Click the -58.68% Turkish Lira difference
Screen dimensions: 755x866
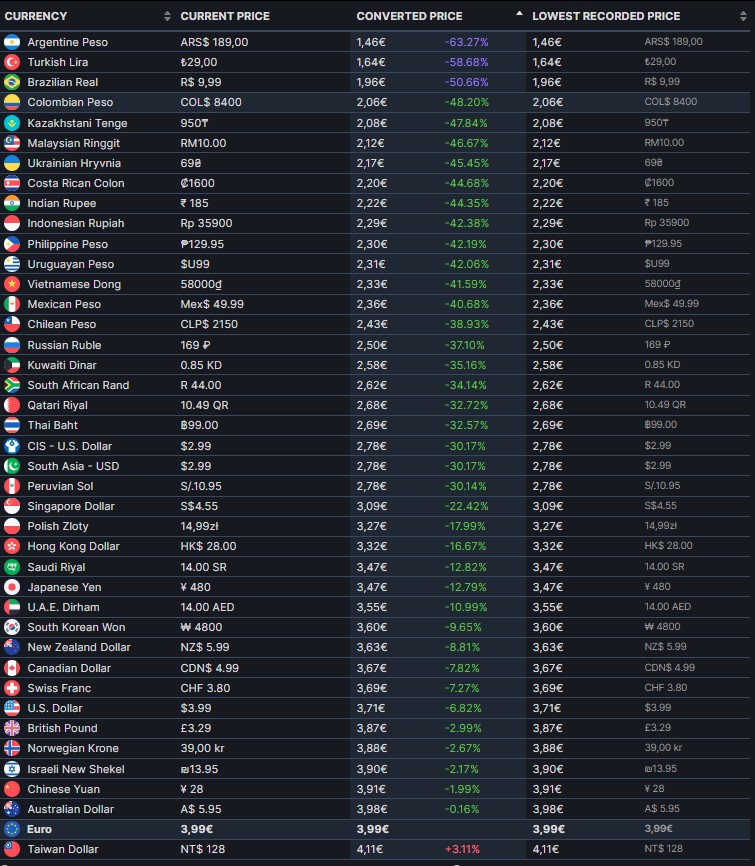coord(466,62)
